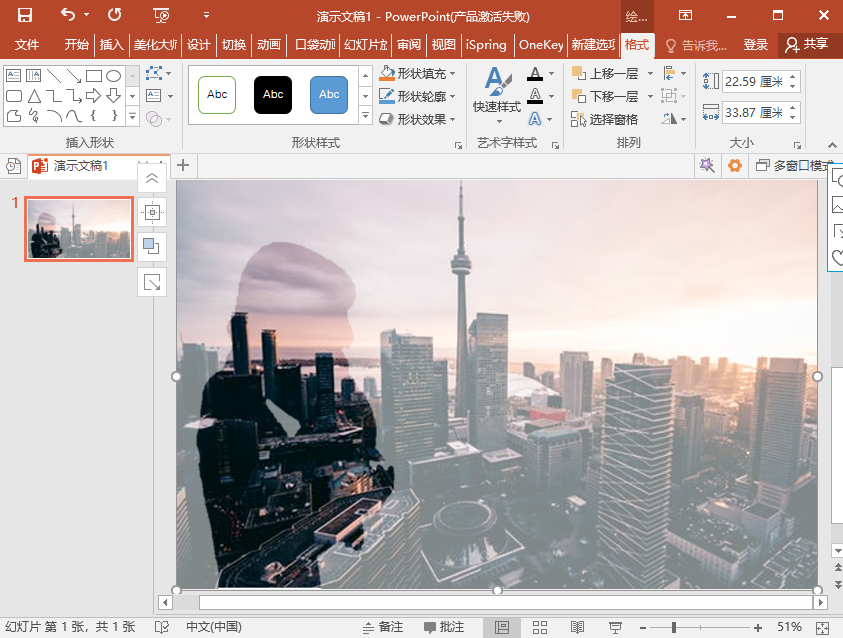Select the right block arrow shape
843x638 pixels.
pos(94,96)
